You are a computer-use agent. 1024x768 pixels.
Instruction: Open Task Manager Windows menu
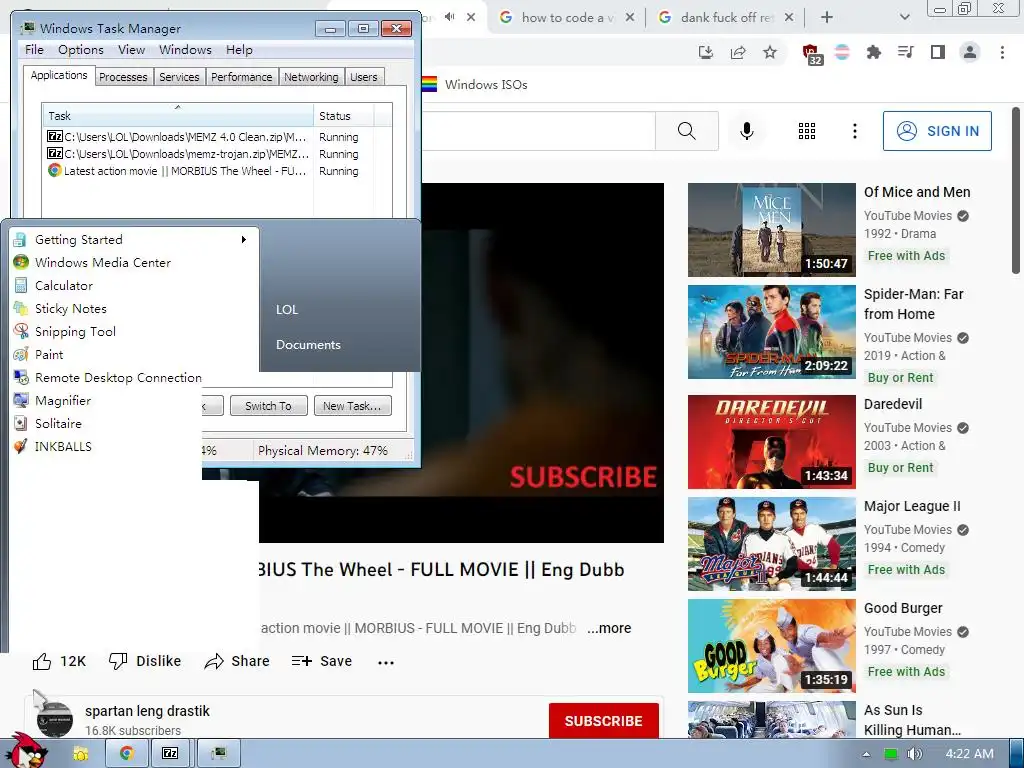(x=185, y=50)
